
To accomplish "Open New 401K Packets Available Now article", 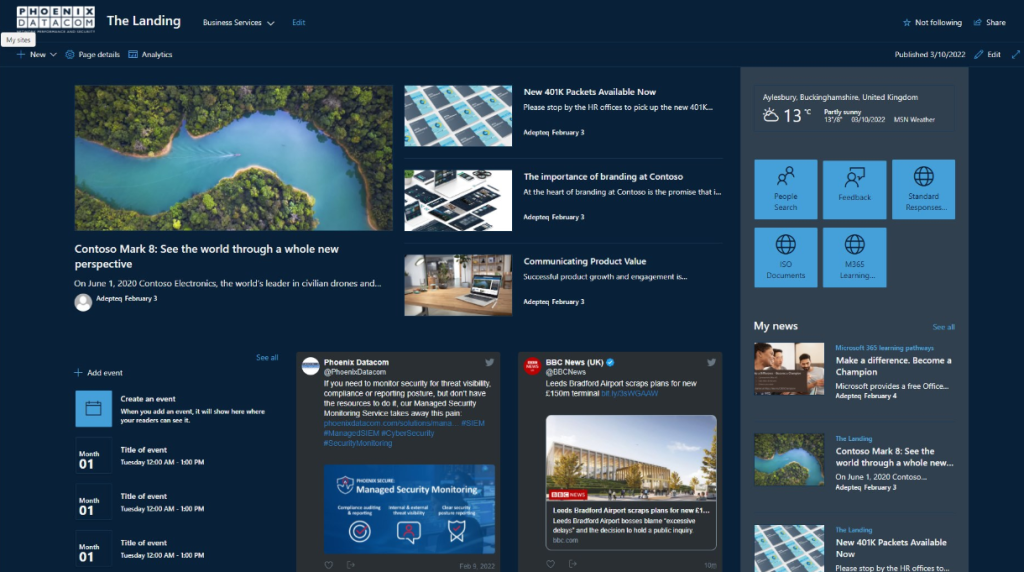I will pyautogui.click(x=589, y=92).
